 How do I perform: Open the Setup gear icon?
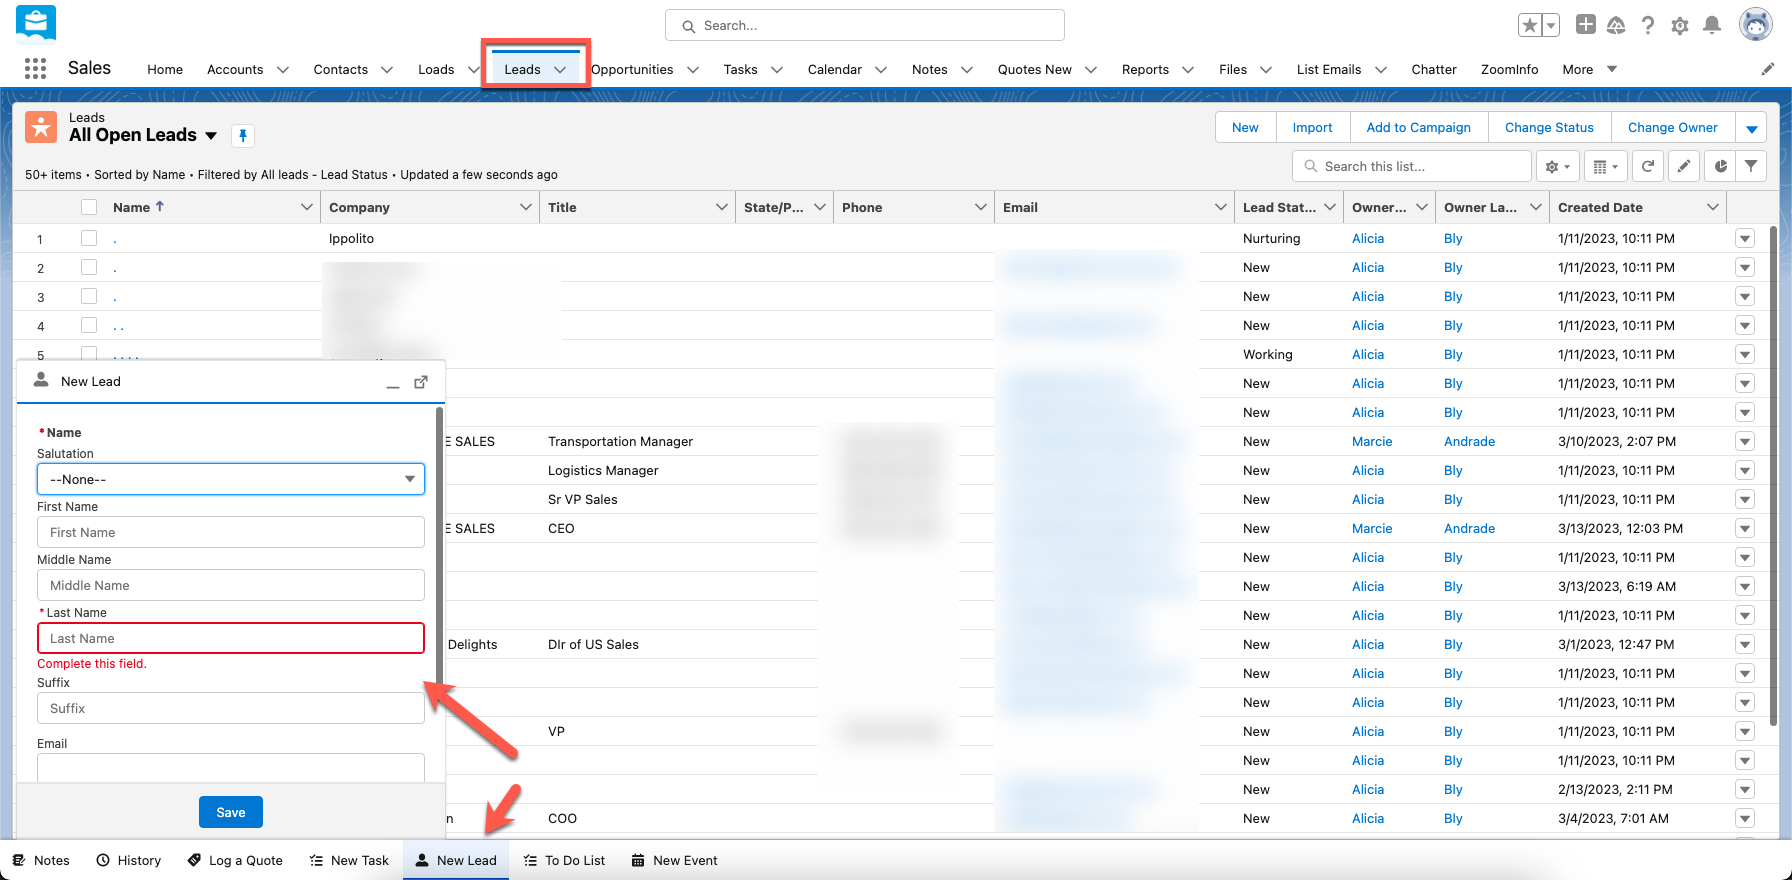pos(1680,25)
